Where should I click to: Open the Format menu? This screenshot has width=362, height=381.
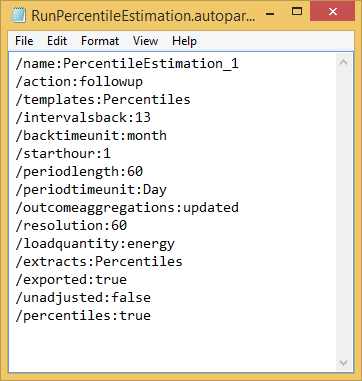[x=100, y=41]
